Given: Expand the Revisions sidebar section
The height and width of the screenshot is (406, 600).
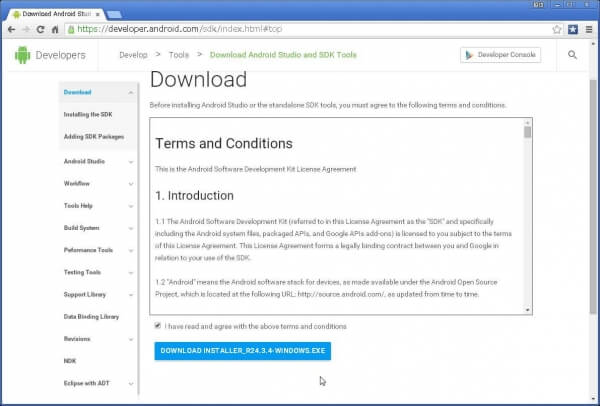Looking at the screenshot, I should click(131, 339).
